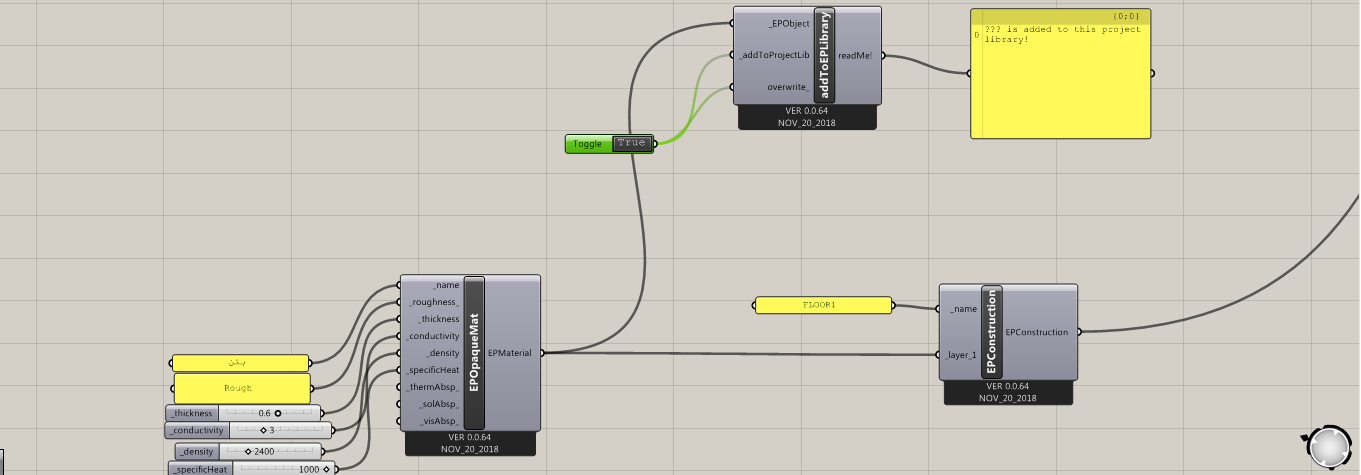Click the True value on the Toggle
Image resolution: width=1361 pixels, height=475 pixels.
[632, 143]
